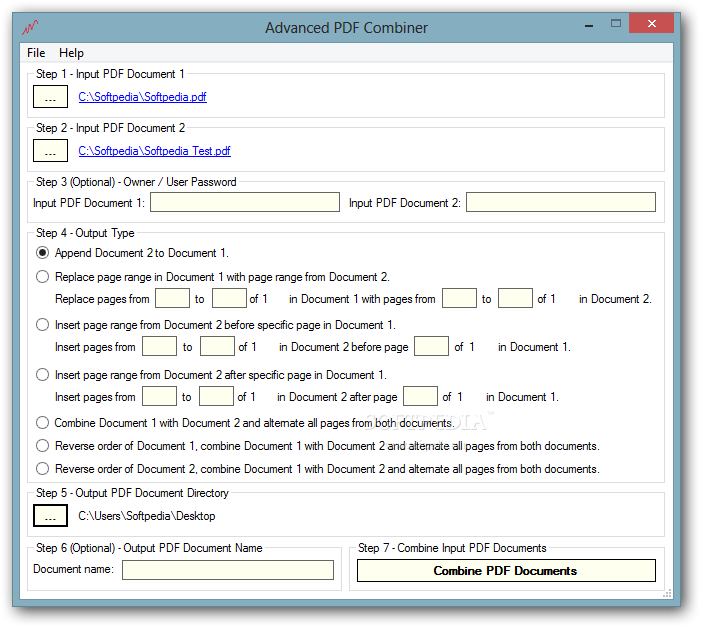
Task: Focus the Input PDF Document 2 password field
Action: pyautogui.click(x=561, y=202)
